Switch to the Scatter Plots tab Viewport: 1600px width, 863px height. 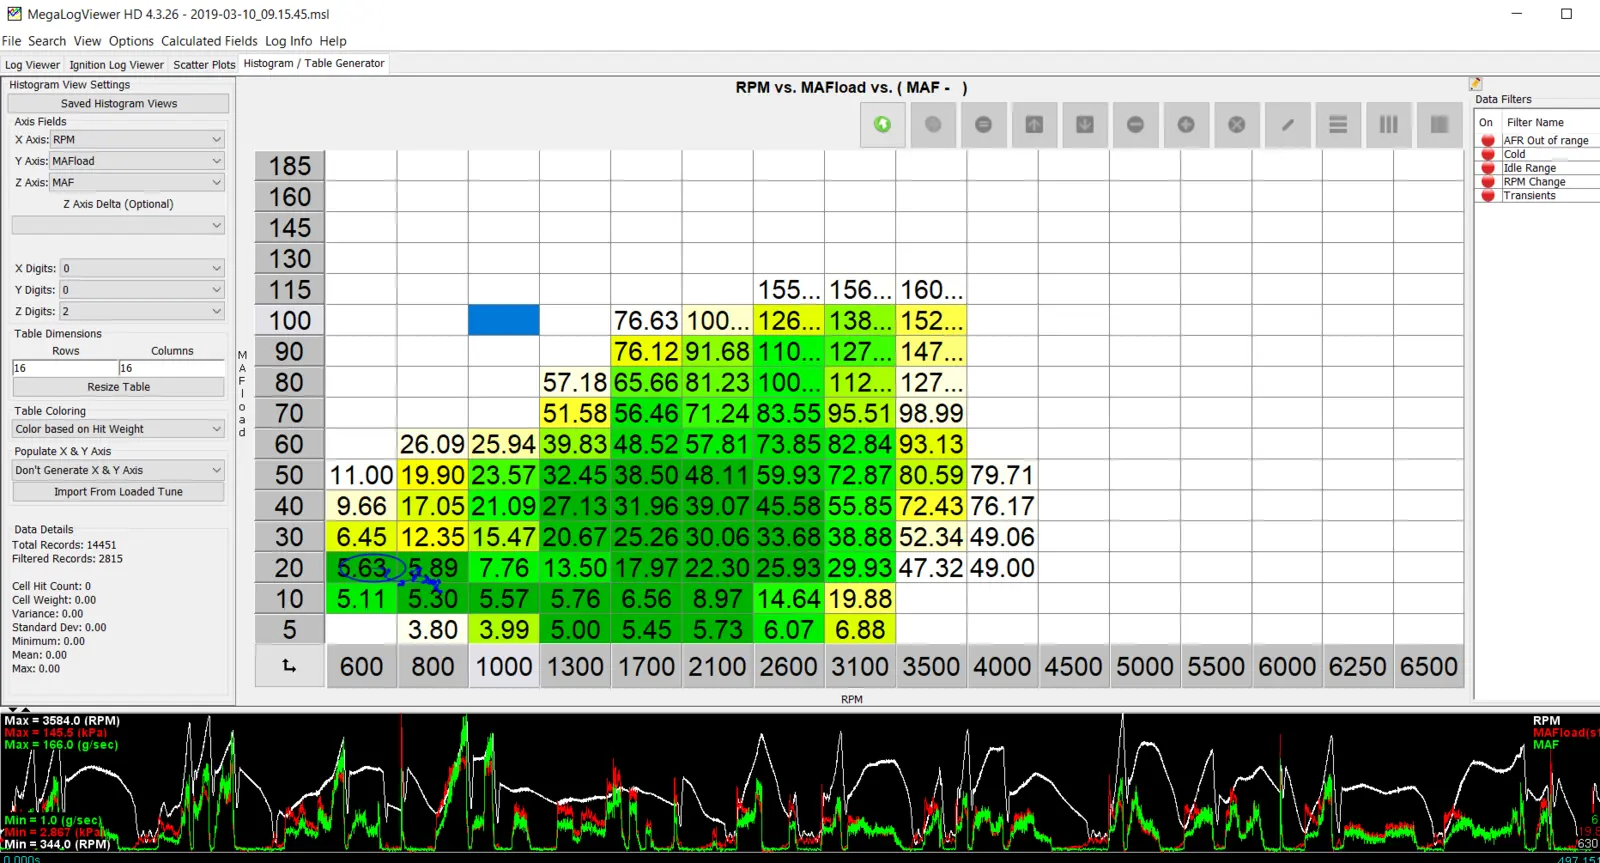point(204,65)
